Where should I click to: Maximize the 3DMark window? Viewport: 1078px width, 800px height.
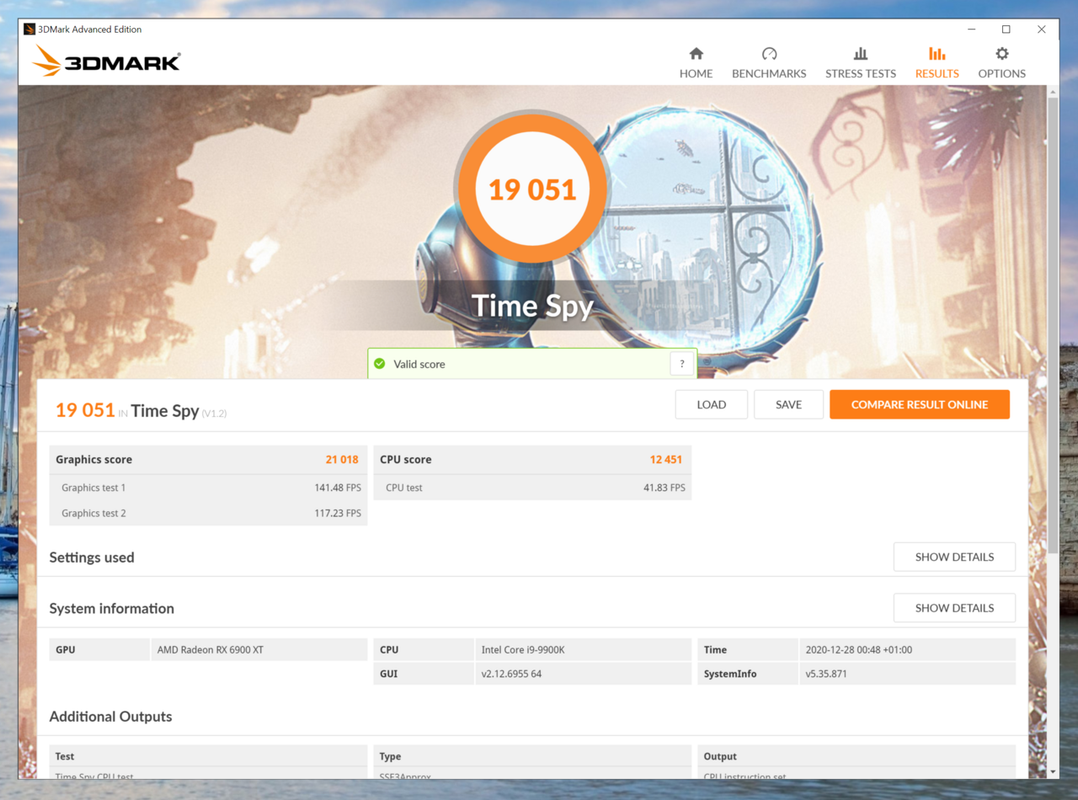click(1006, 29)
